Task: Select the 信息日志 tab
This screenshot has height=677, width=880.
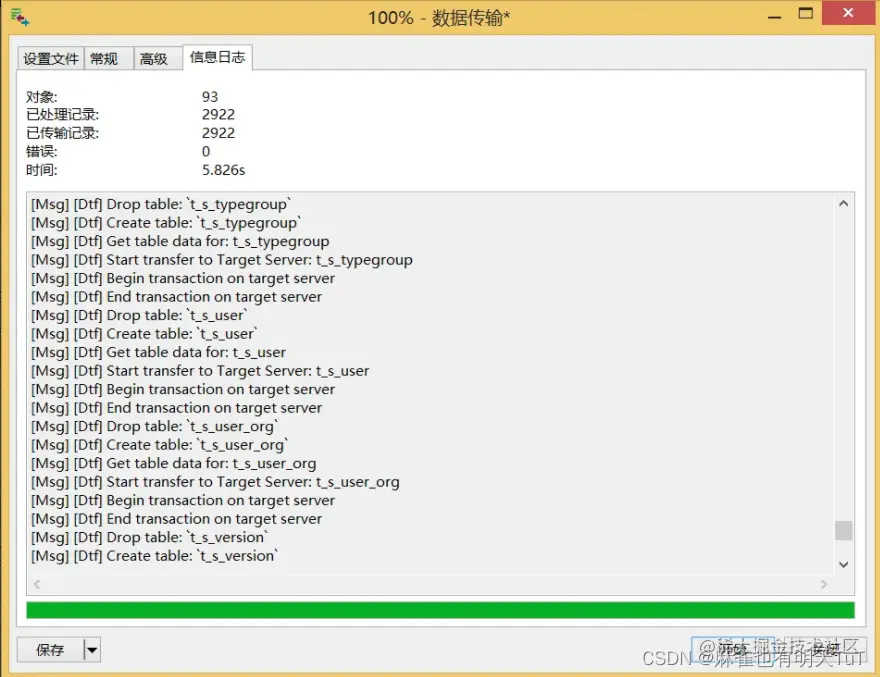Action: tap(218, 57)
